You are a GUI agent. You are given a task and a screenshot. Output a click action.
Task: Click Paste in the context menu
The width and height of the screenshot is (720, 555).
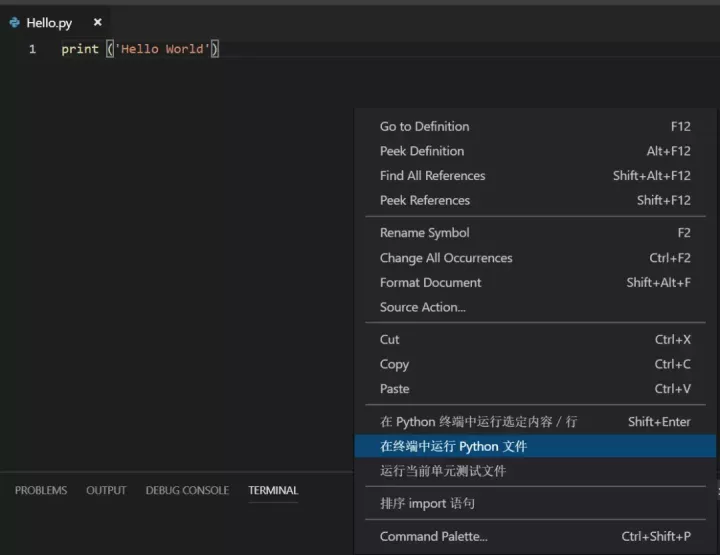pyautogui.click(x=394, y=389)
